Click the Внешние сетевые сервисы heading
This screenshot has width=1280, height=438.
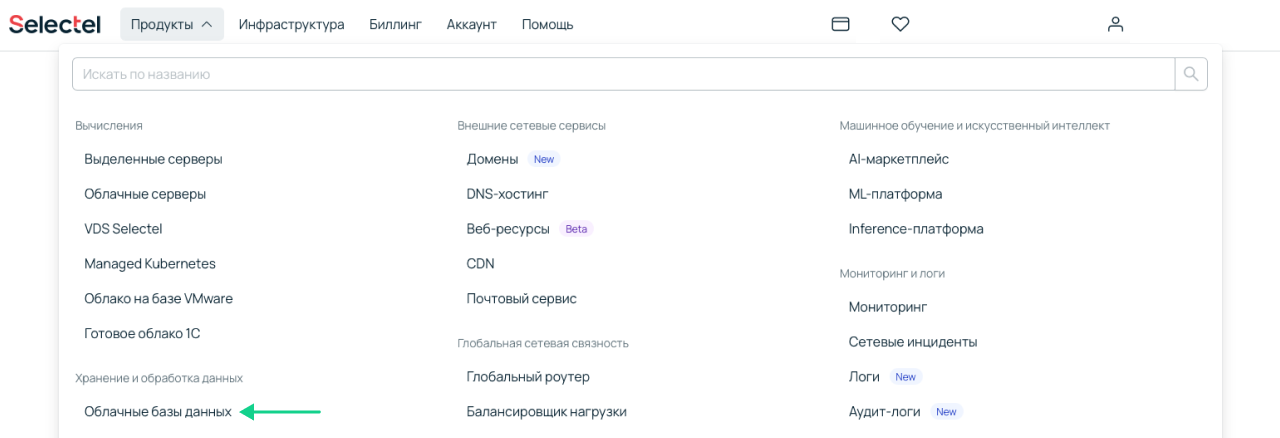click(x=532, y=126)
